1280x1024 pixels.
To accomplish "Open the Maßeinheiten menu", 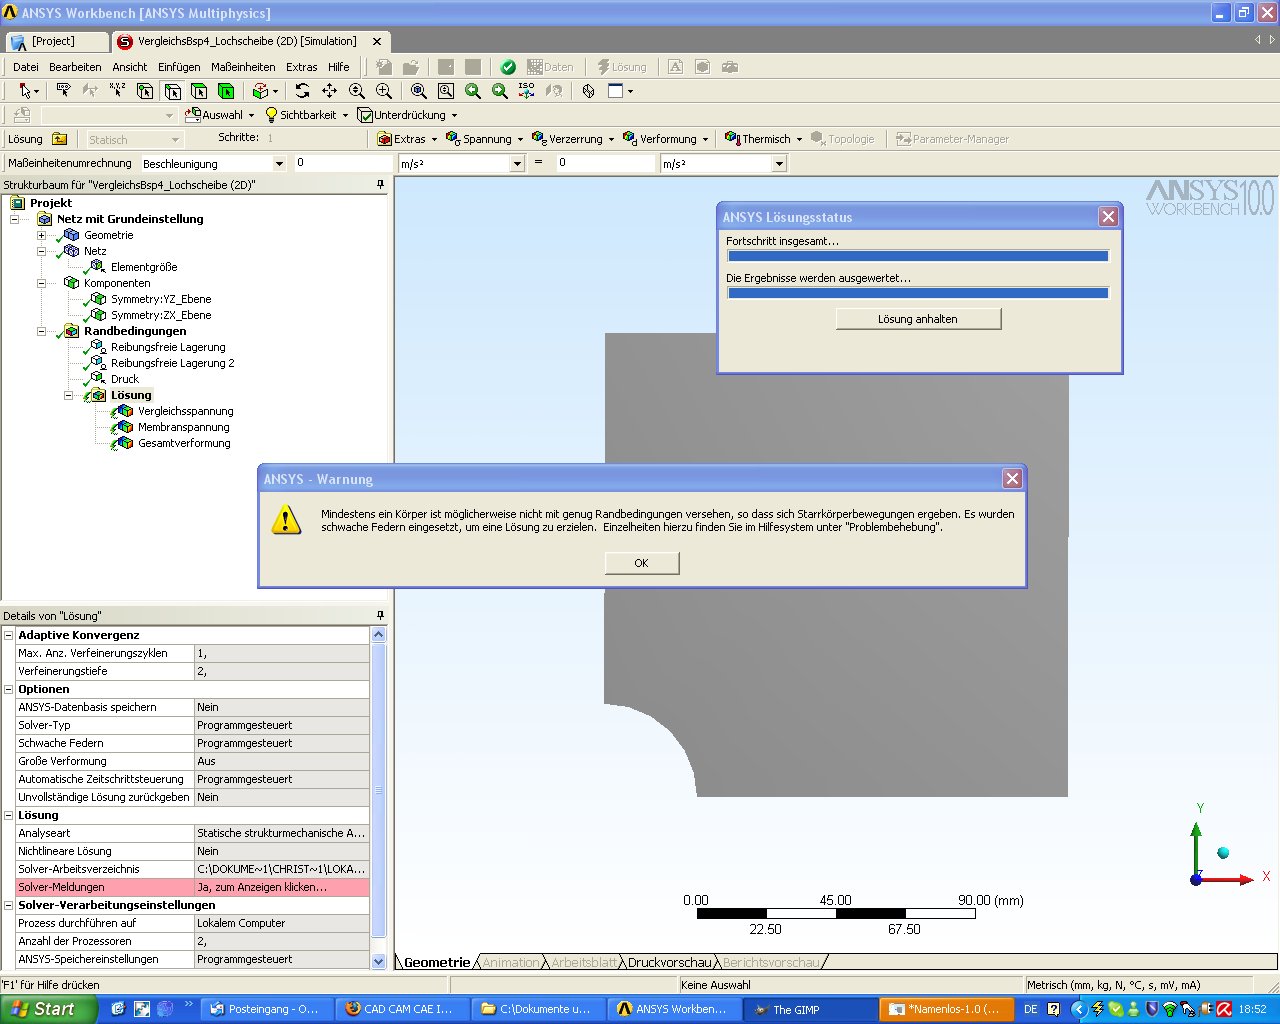I will tap(243, 67).
